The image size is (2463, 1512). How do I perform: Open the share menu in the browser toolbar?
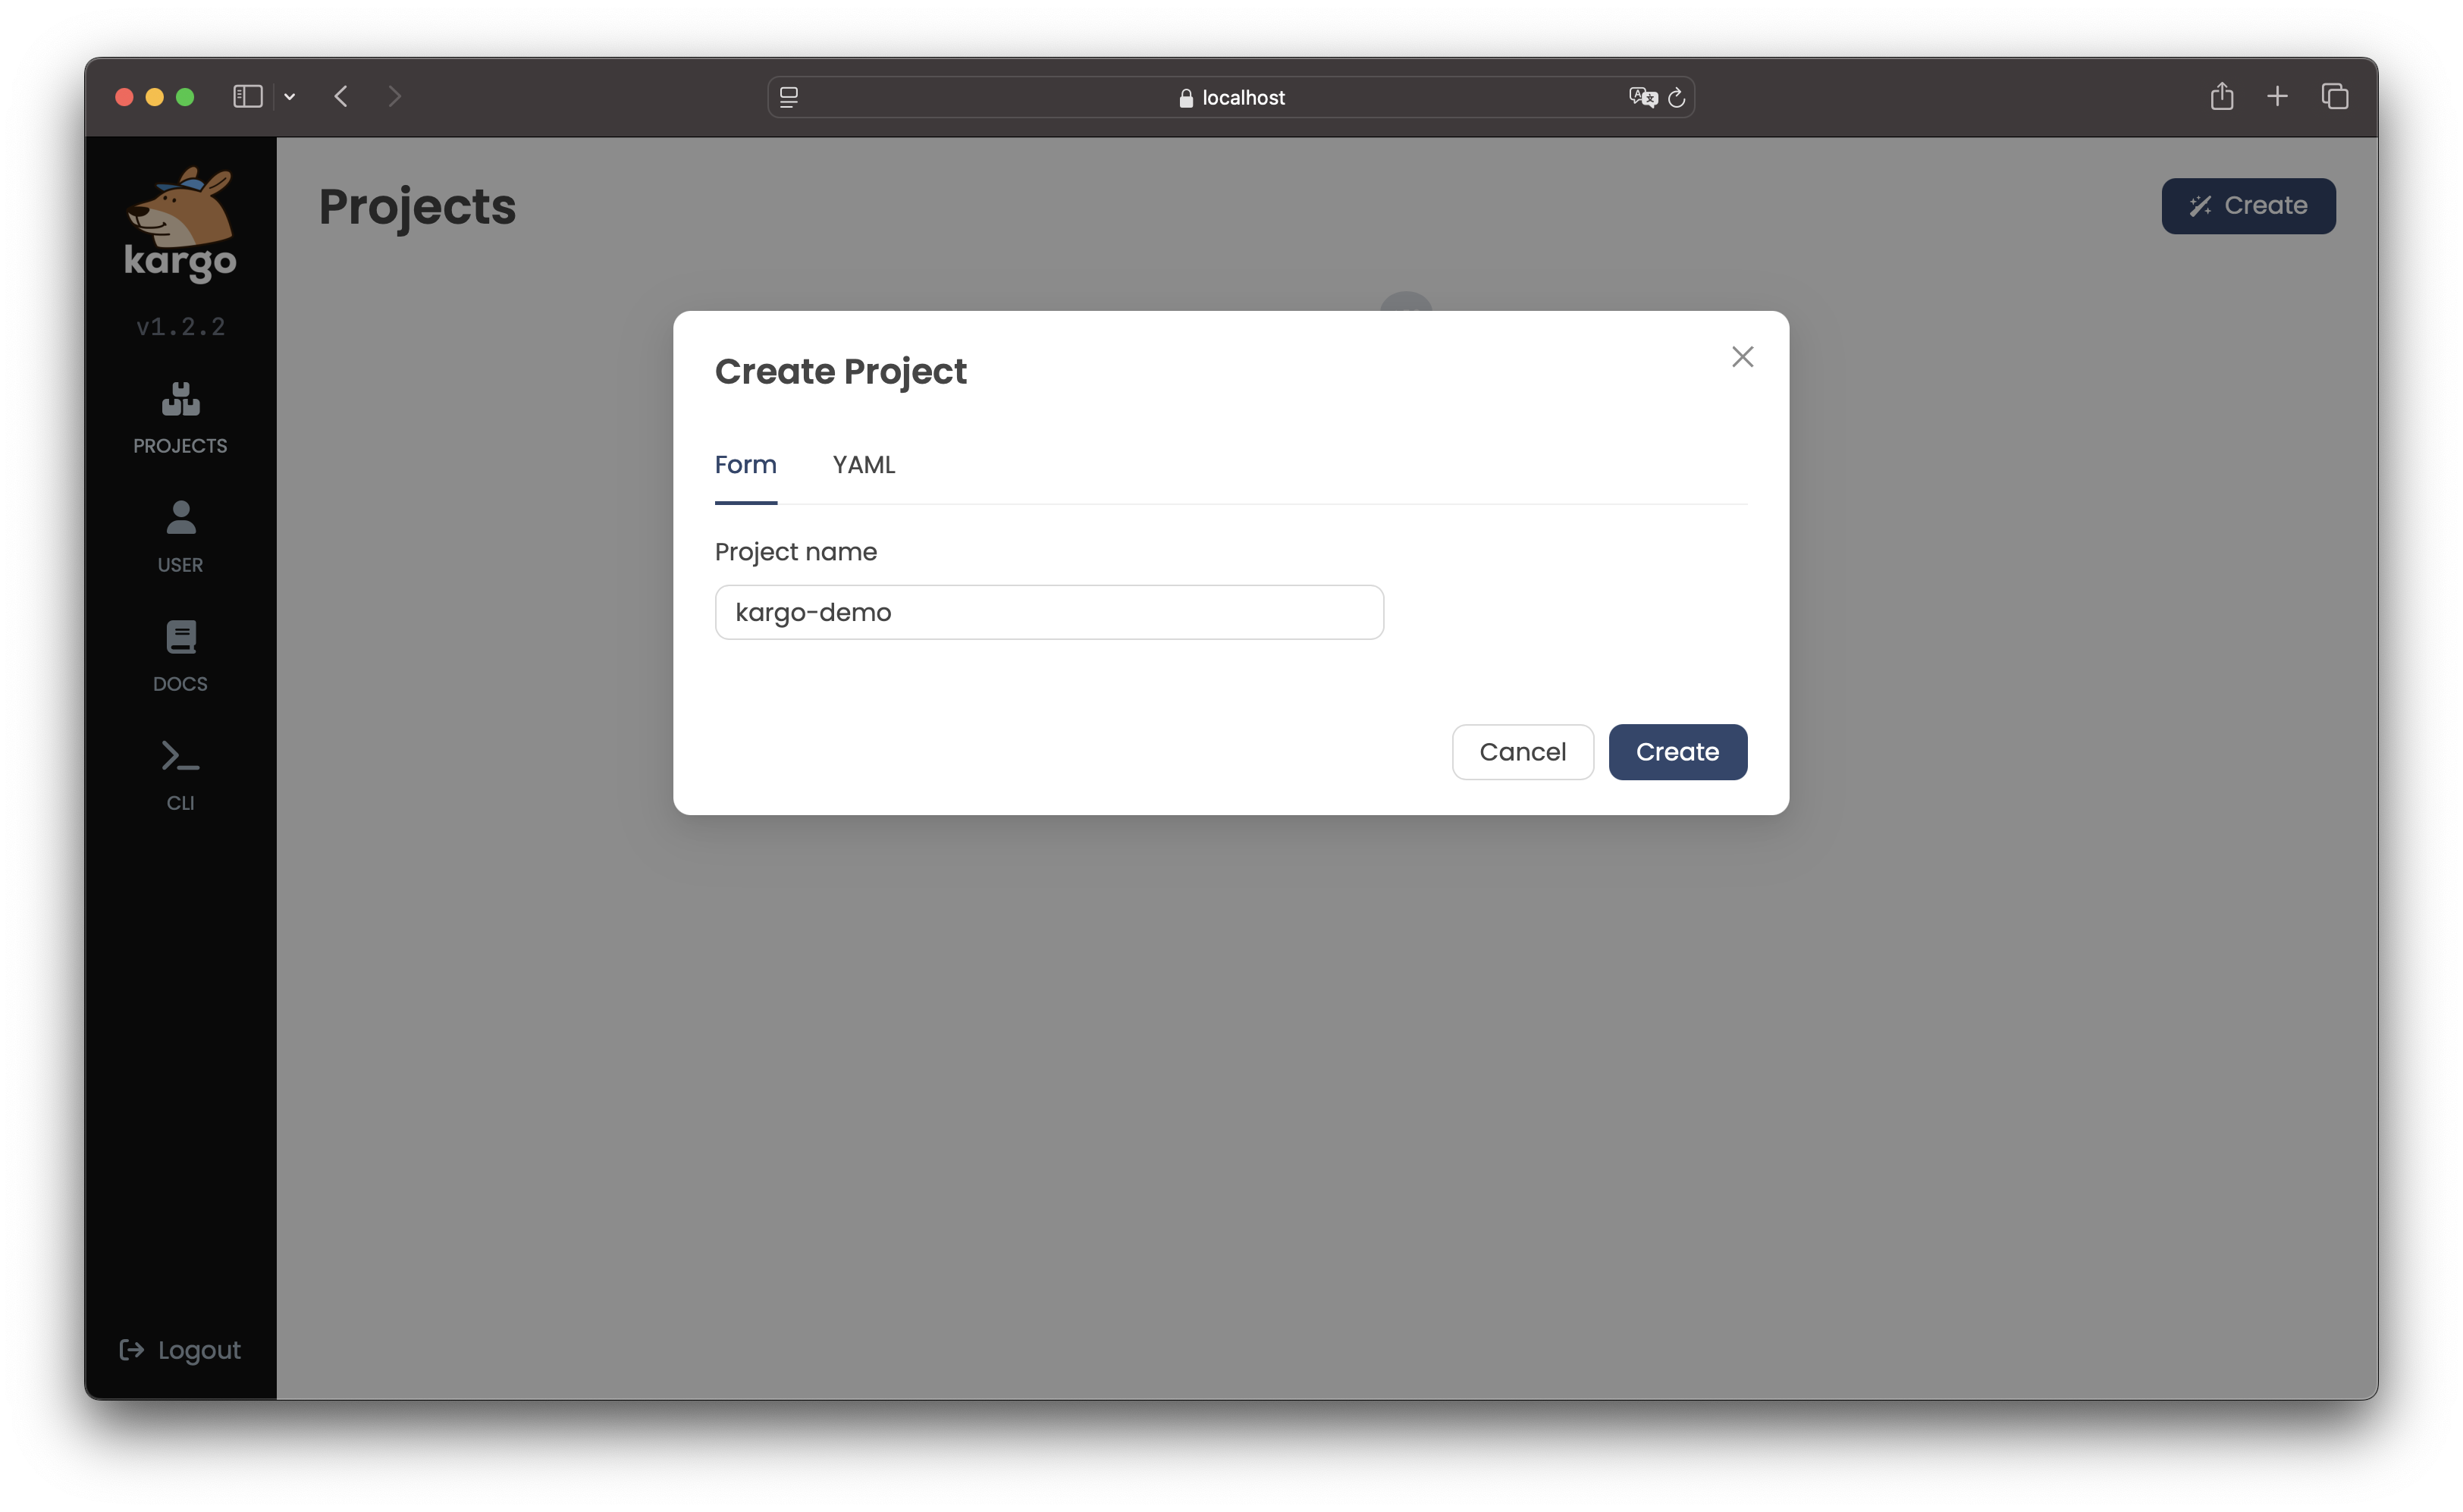point(2222,96)
